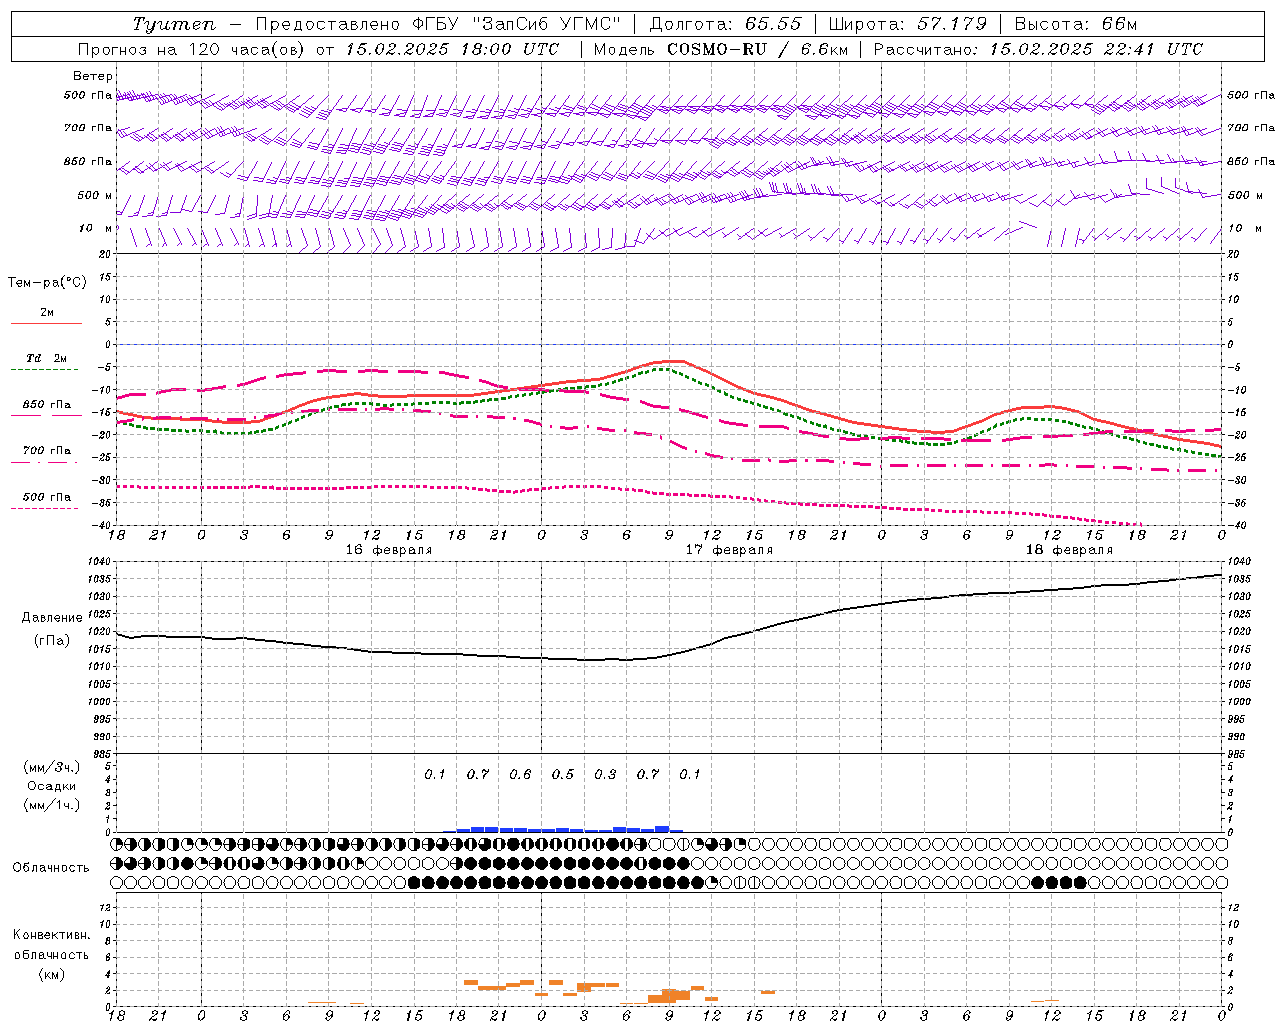The image size is (1280, 1024).
Task: Click the "Ветер" wind panel label
Action: 93,76
